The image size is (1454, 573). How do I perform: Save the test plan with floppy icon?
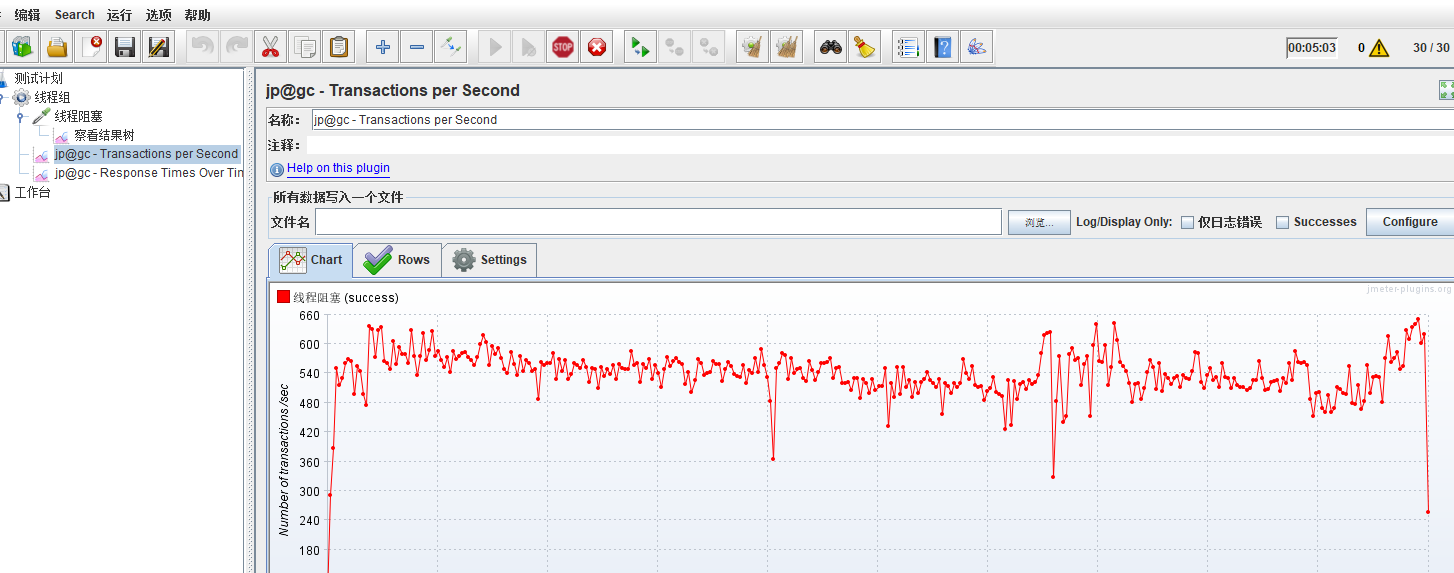point(125,46)
